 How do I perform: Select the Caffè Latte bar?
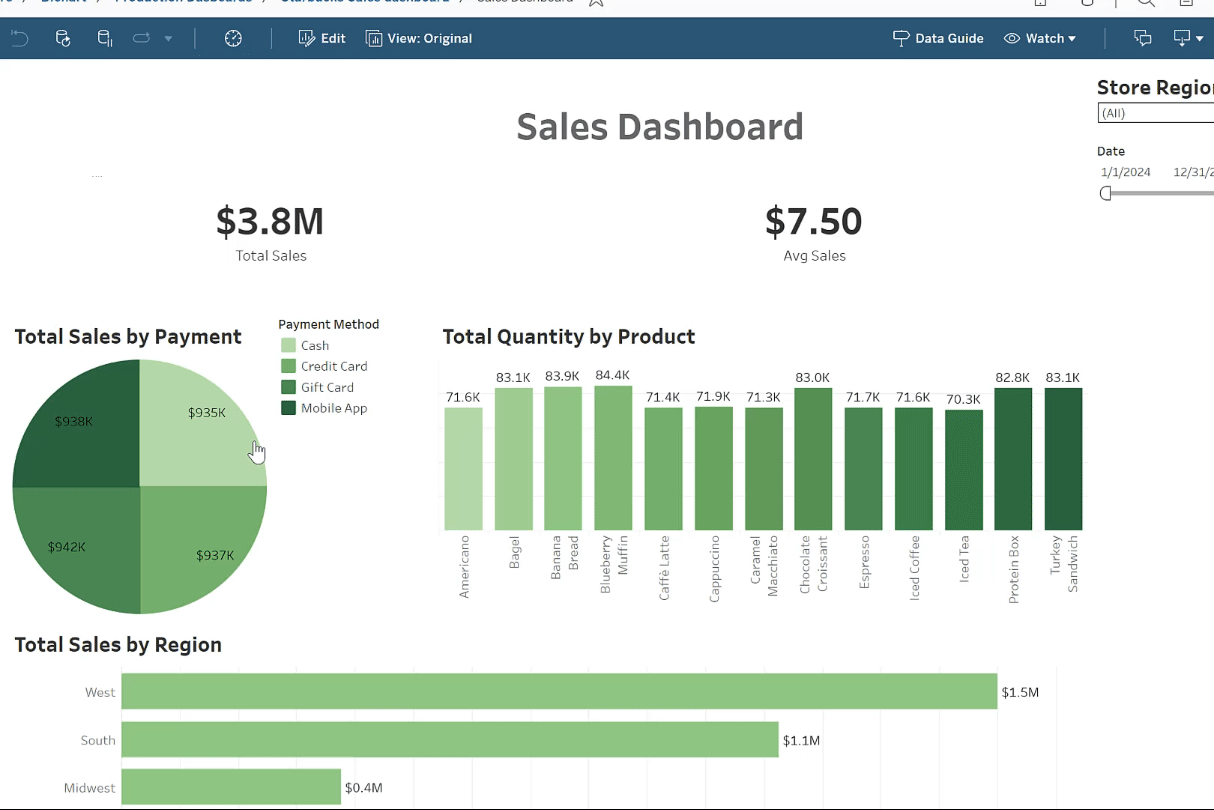(663, 469)
